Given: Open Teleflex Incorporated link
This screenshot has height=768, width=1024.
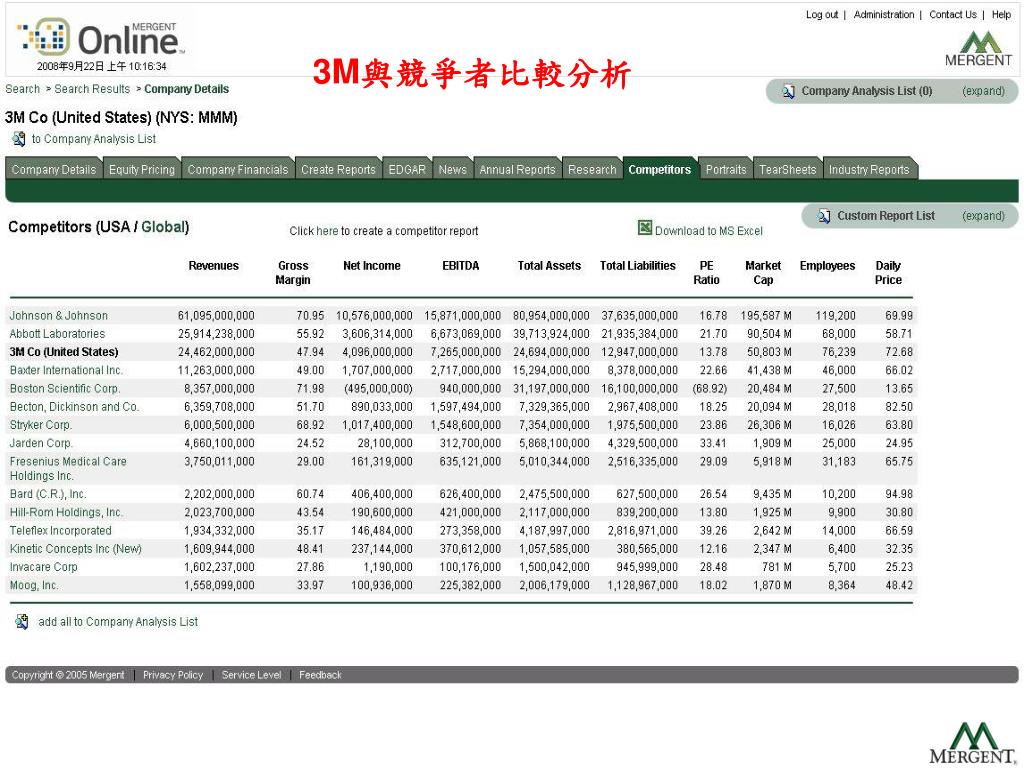Looking at the screenshot, I should point(61,531).
